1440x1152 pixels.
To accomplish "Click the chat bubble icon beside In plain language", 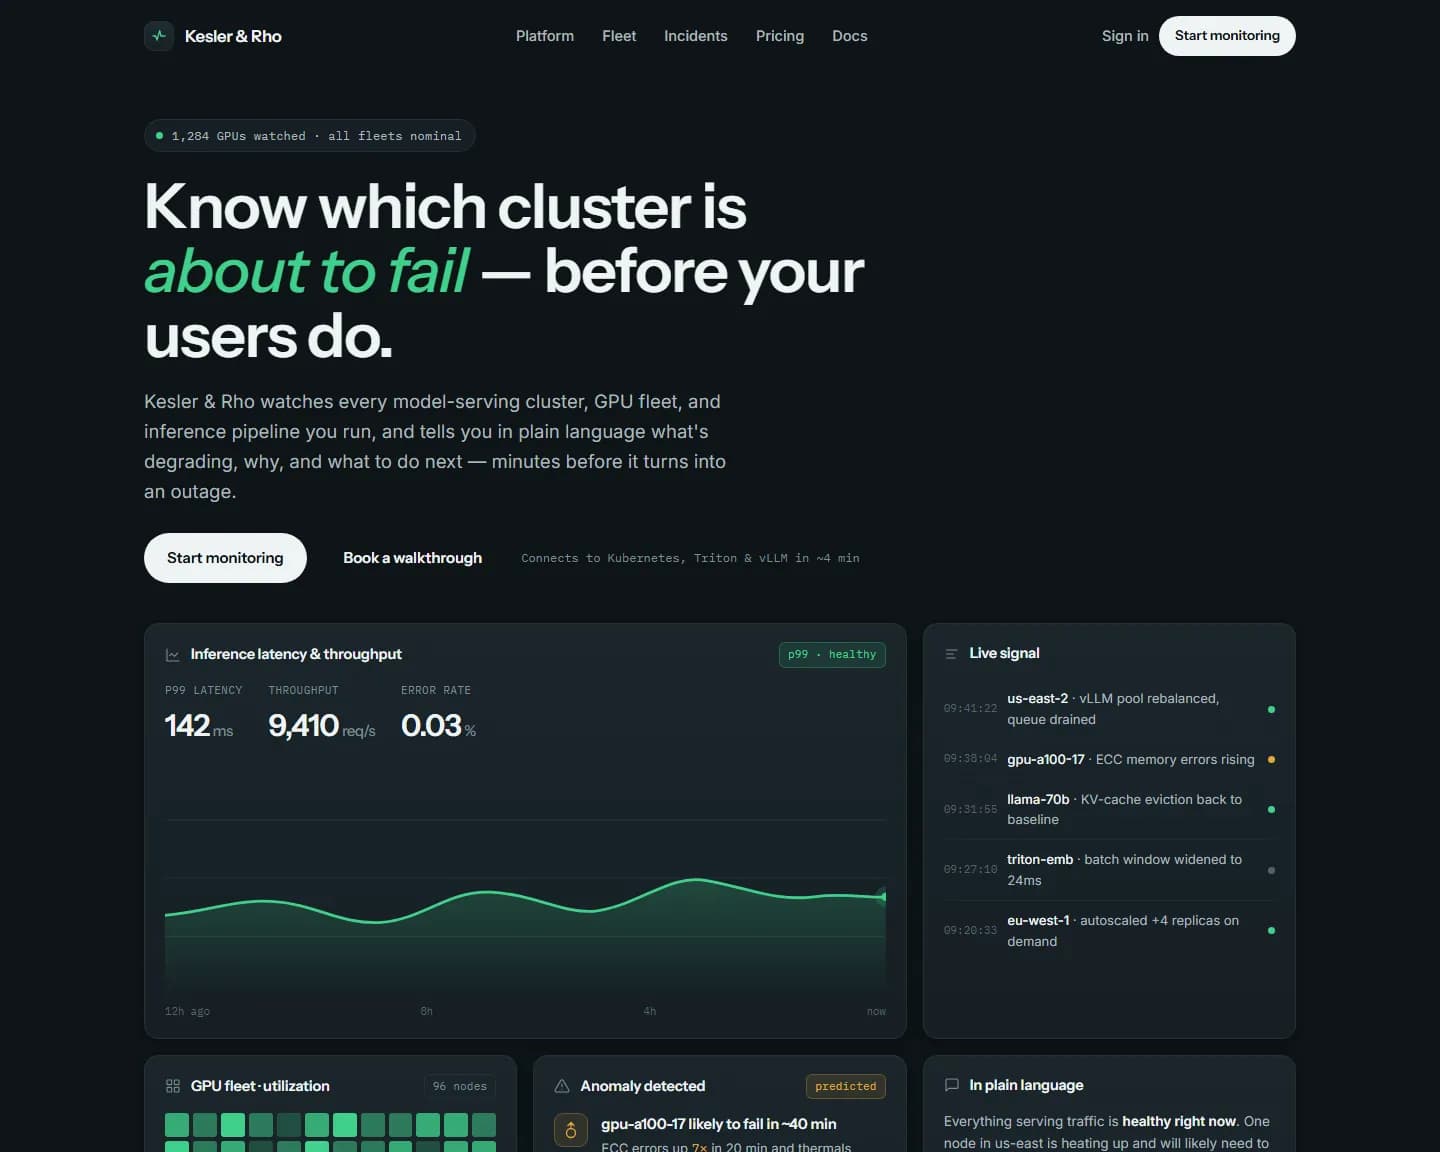I will pos(951,1085).
